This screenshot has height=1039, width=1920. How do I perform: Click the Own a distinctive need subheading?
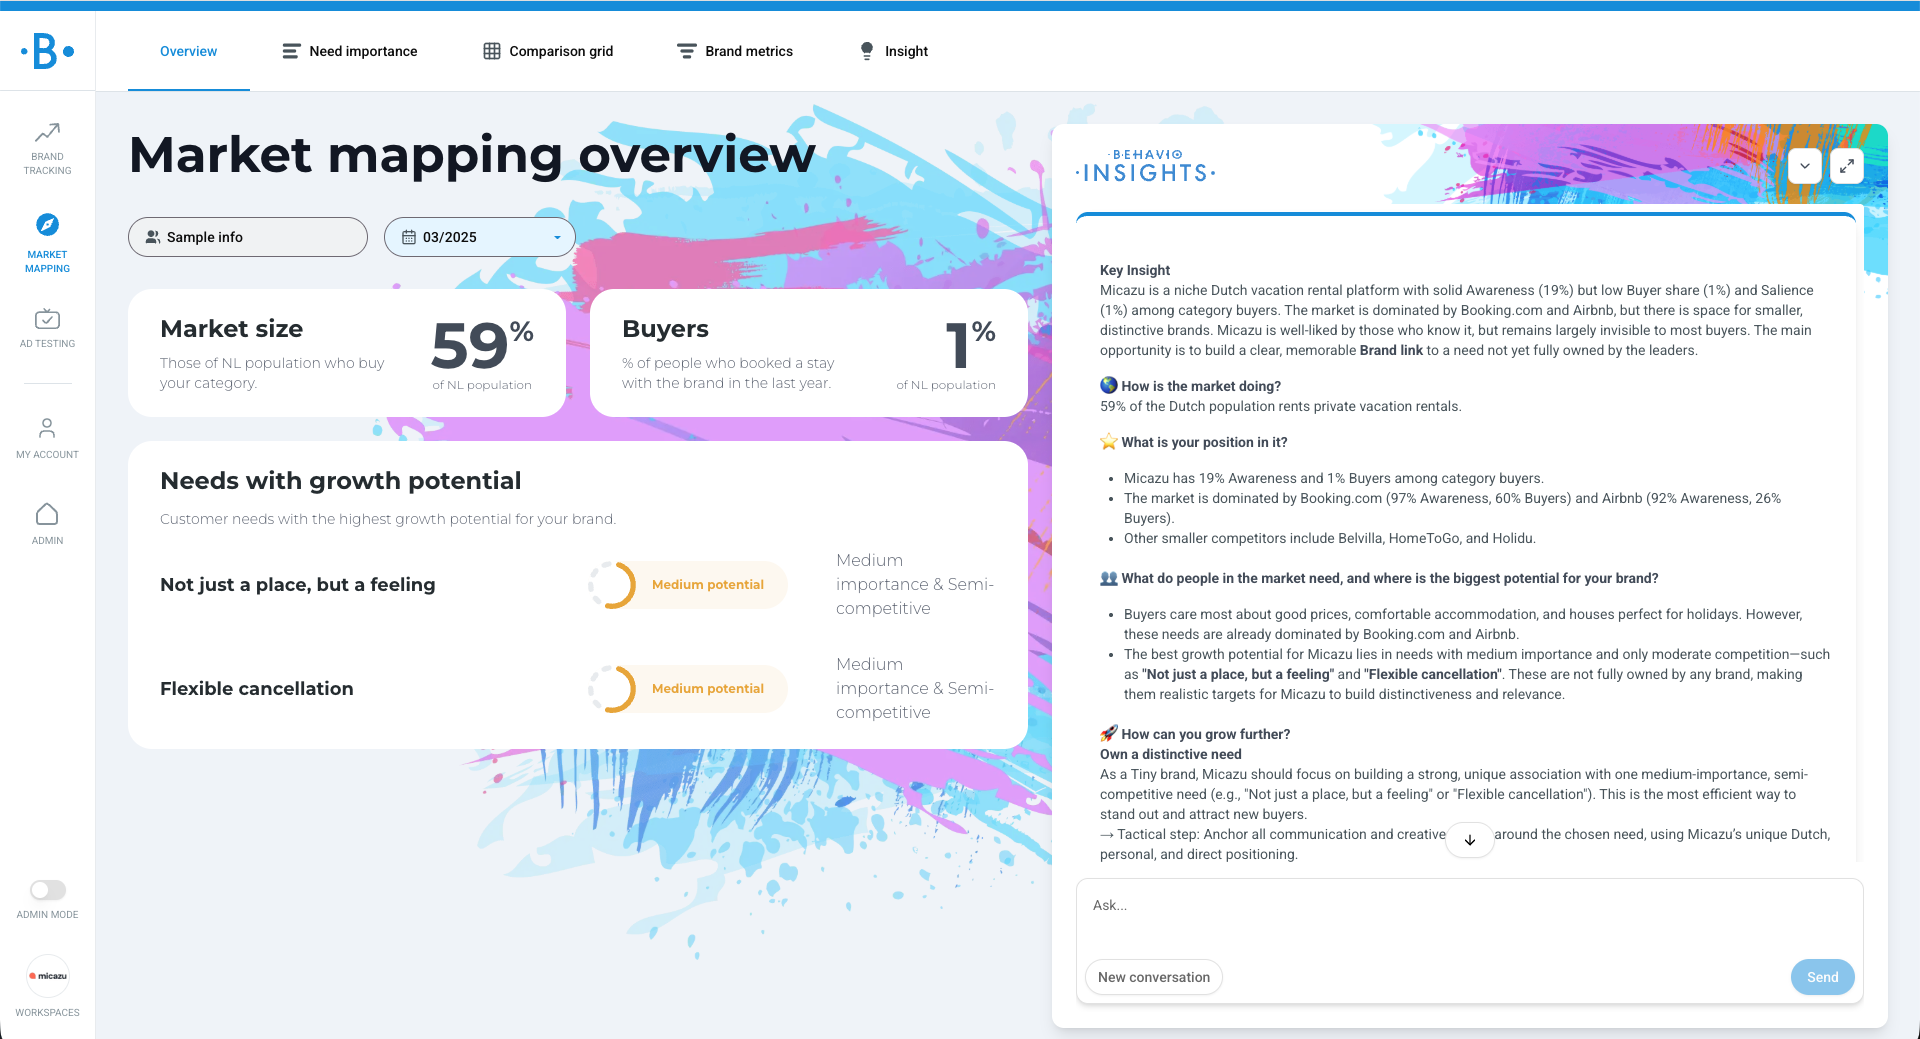point(1171,754)
